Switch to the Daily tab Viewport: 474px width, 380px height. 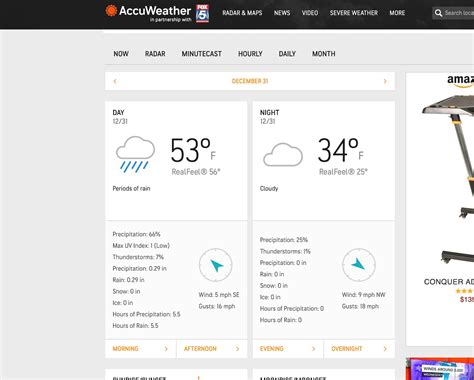pyautogui.click(x=287, y=54)
